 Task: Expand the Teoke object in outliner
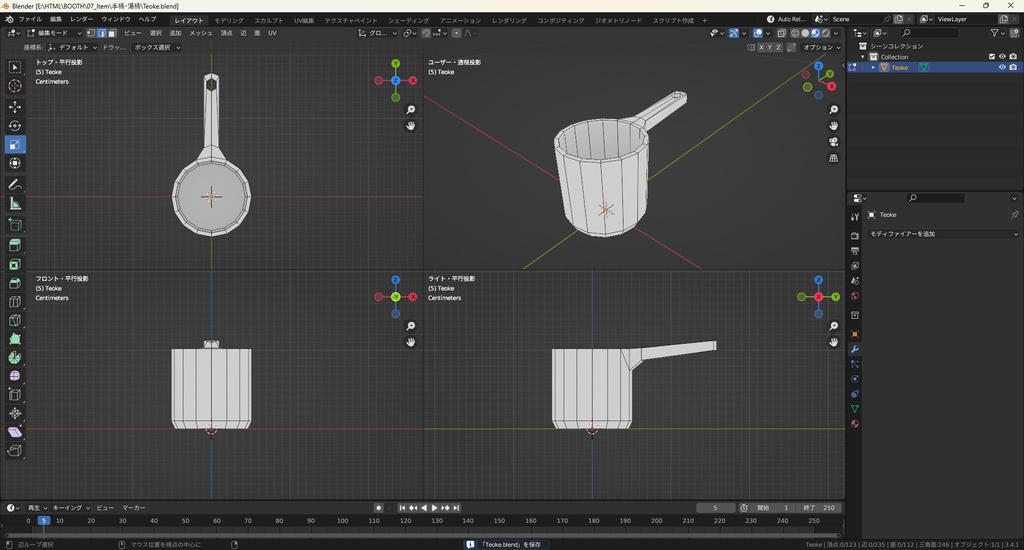pyautogui.click(x=873, y=68)
